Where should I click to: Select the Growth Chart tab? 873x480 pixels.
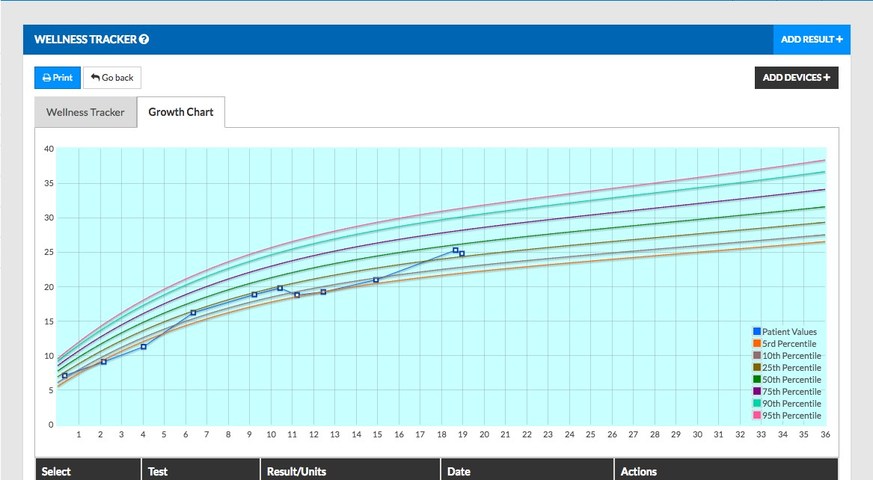pyautogui.click(x=181, y=112)
